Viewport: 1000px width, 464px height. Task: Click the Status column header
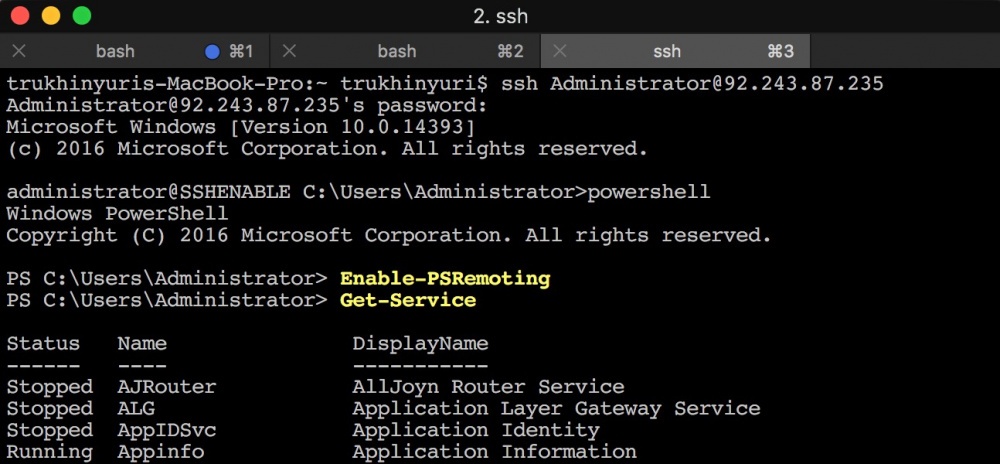43,343
